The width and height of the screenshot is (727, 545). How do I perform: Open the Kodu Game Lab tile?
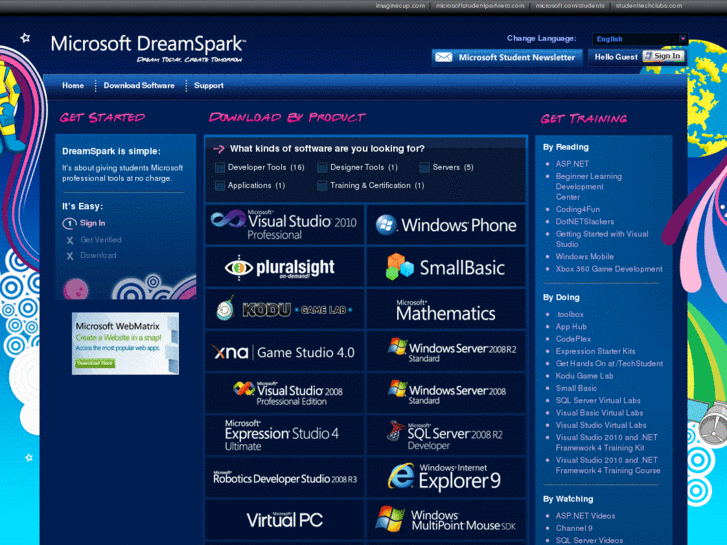click(284, 310)
